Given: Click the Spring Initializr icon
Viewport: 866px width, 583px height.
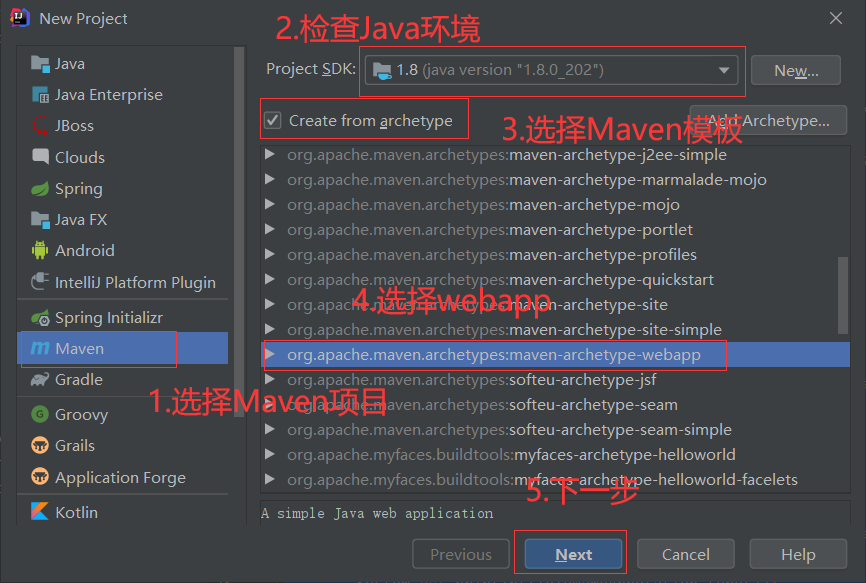Looking at the screenshot, I should 40,318.
